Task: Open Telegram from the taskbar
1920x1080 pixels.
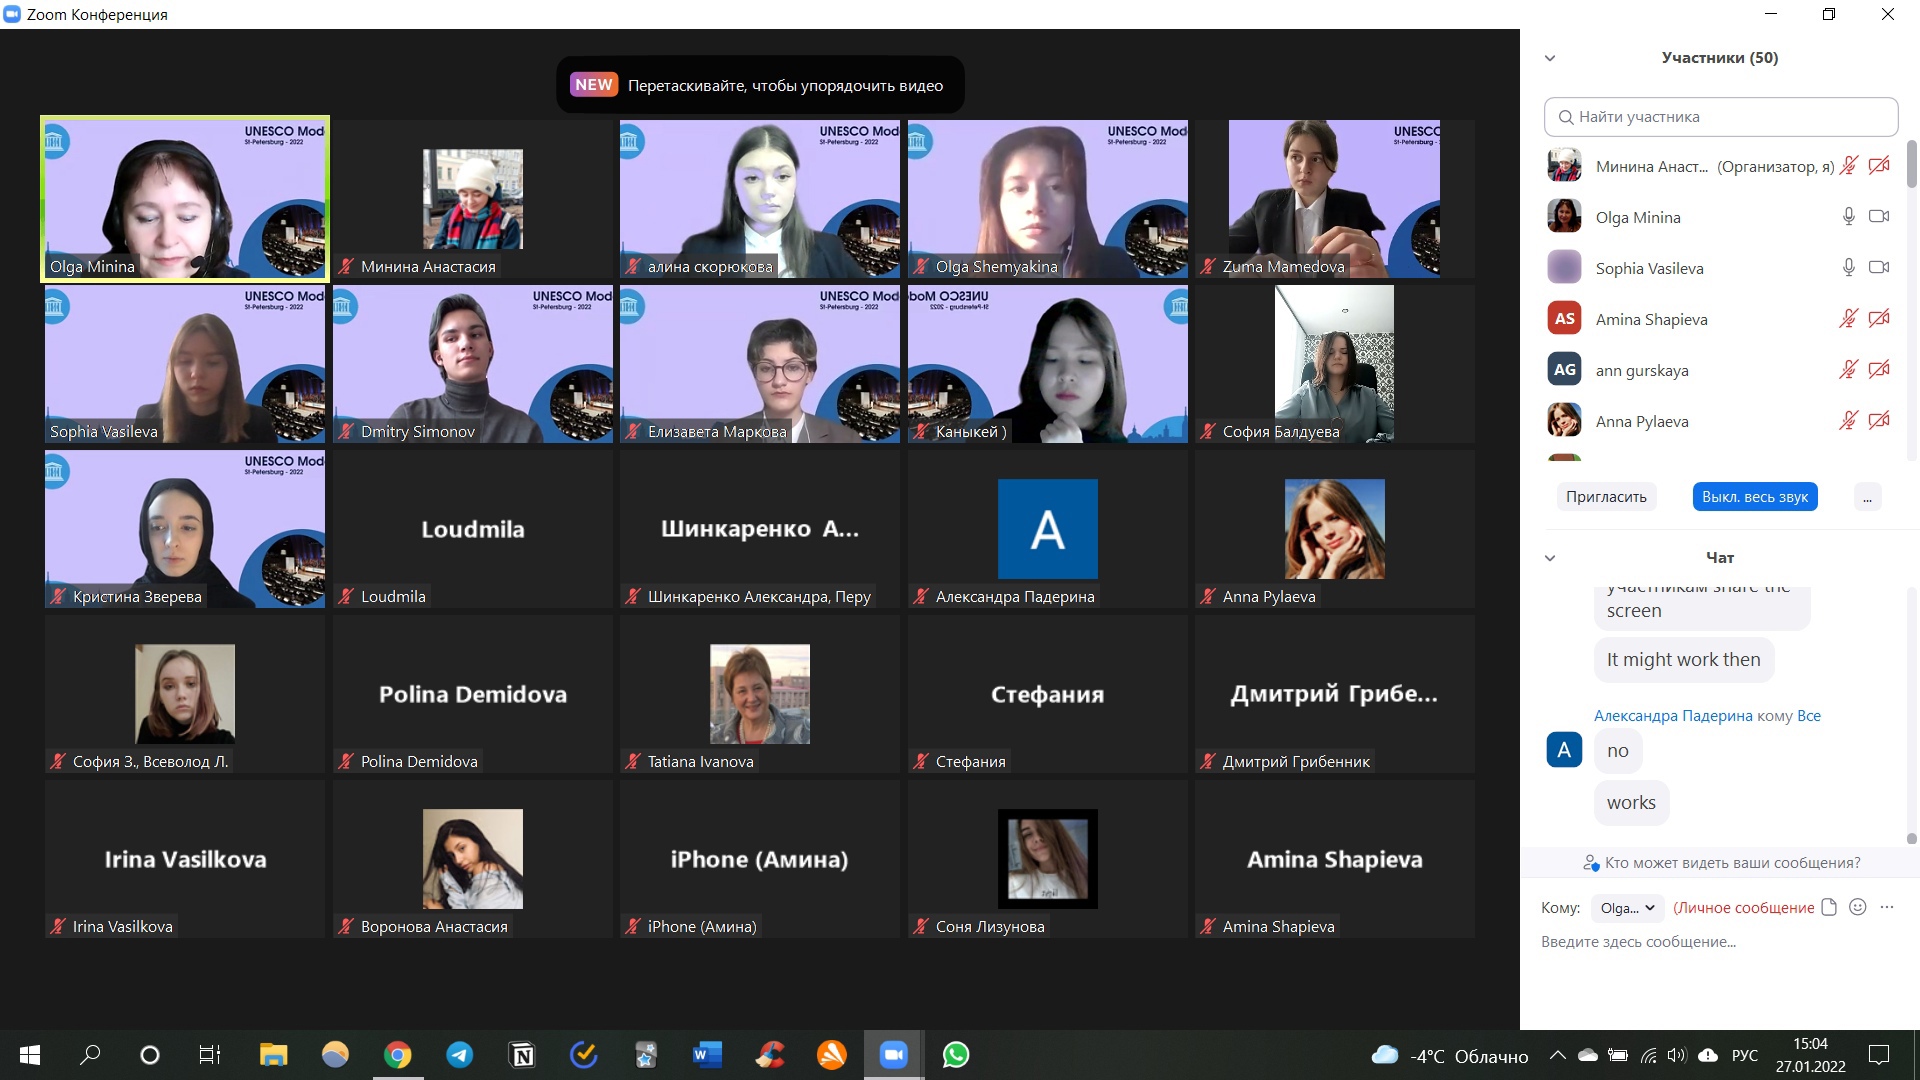Action: point(459,1055)
